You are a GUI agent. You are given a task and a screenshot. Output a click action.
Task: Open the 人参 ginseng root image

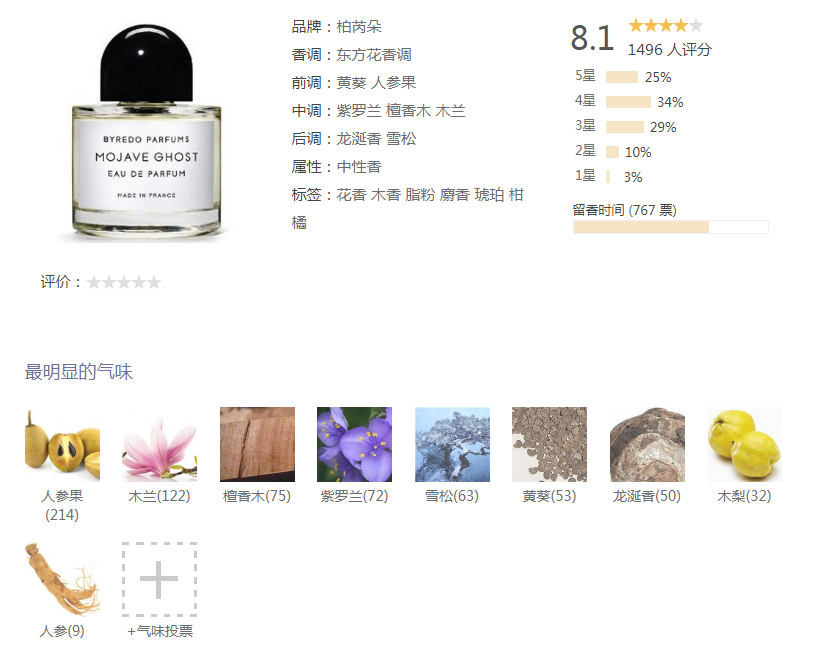tap(62, 579)
